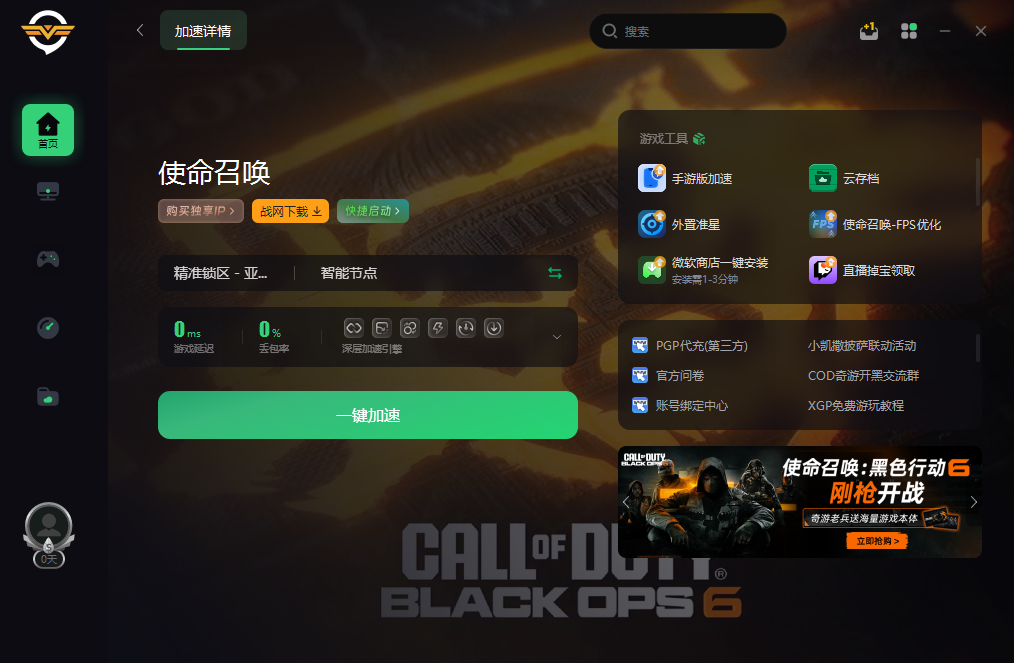Click the second deep acceleration engine icon

click(x=382, y=328)
